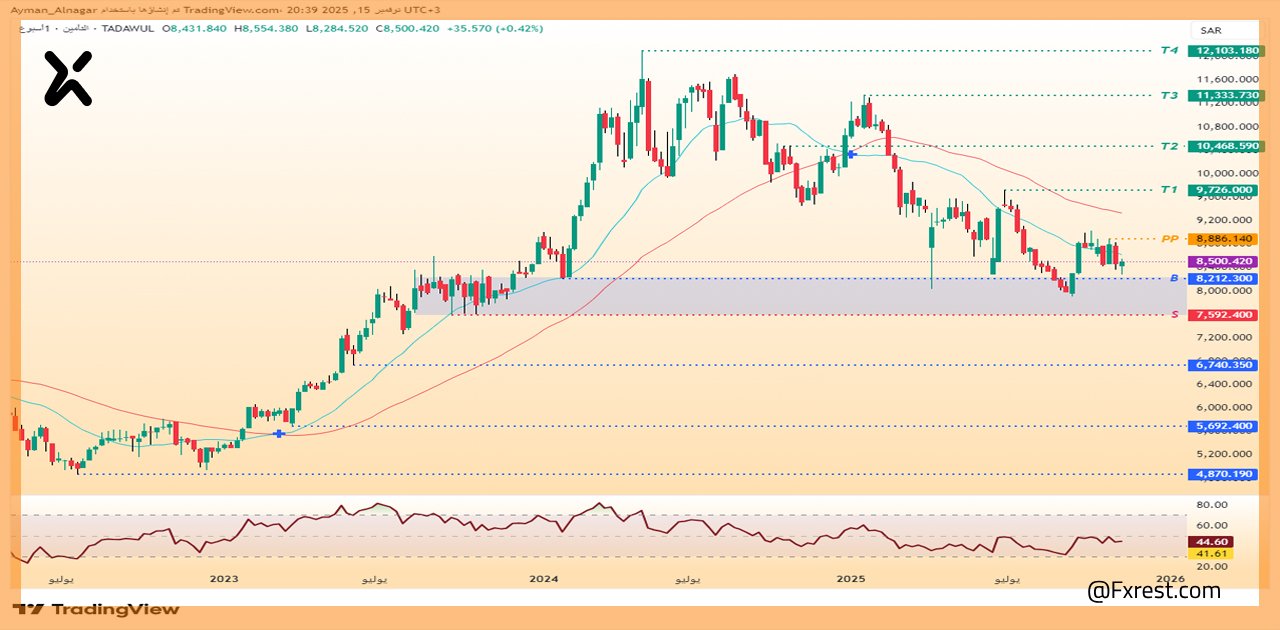
Task: Select the orange PP pivot label 8,886.140
Action: [x=1224, y=239]
